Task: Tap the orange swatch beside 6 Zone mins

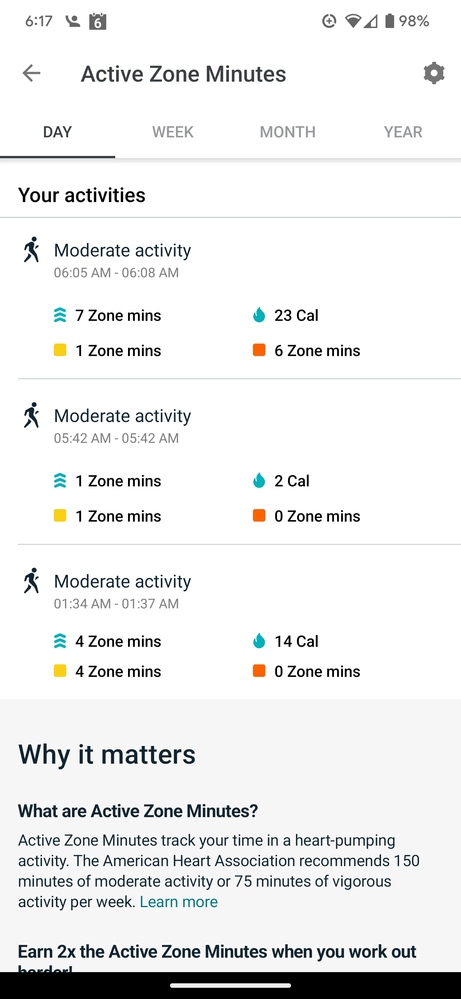Action: (259, 350)
